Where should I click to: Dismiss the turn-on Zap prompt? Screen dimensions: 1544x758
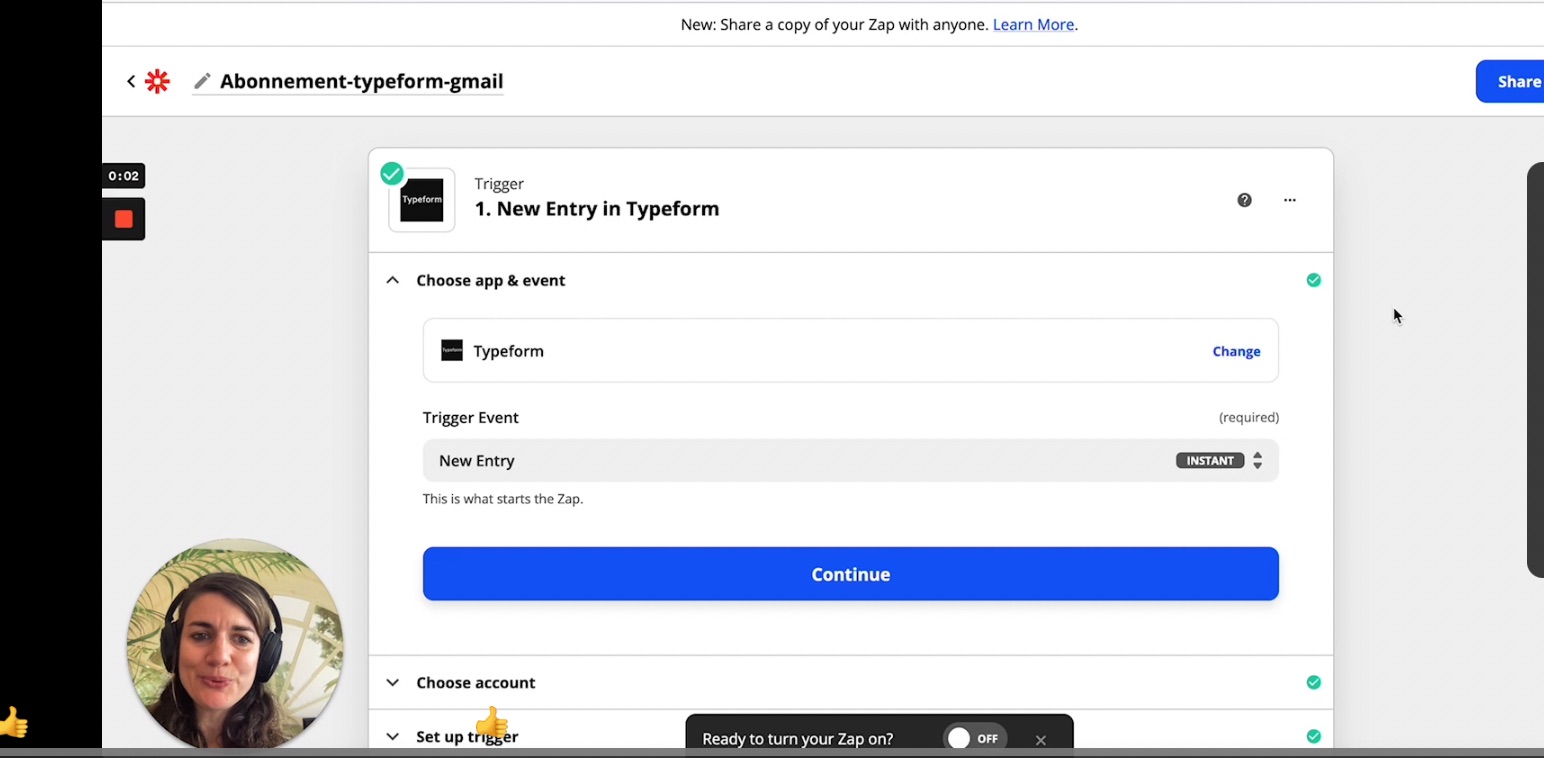[x=1040, y=740]
